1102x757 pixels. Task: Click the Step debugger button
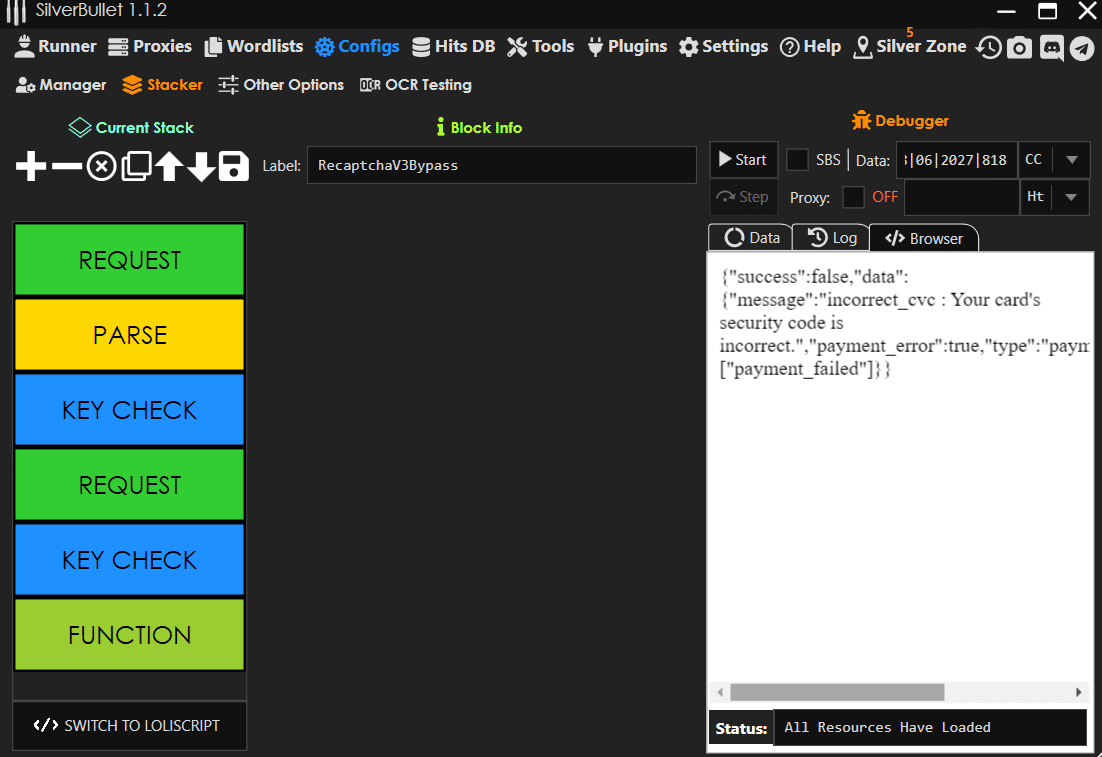tap(744, 197)
